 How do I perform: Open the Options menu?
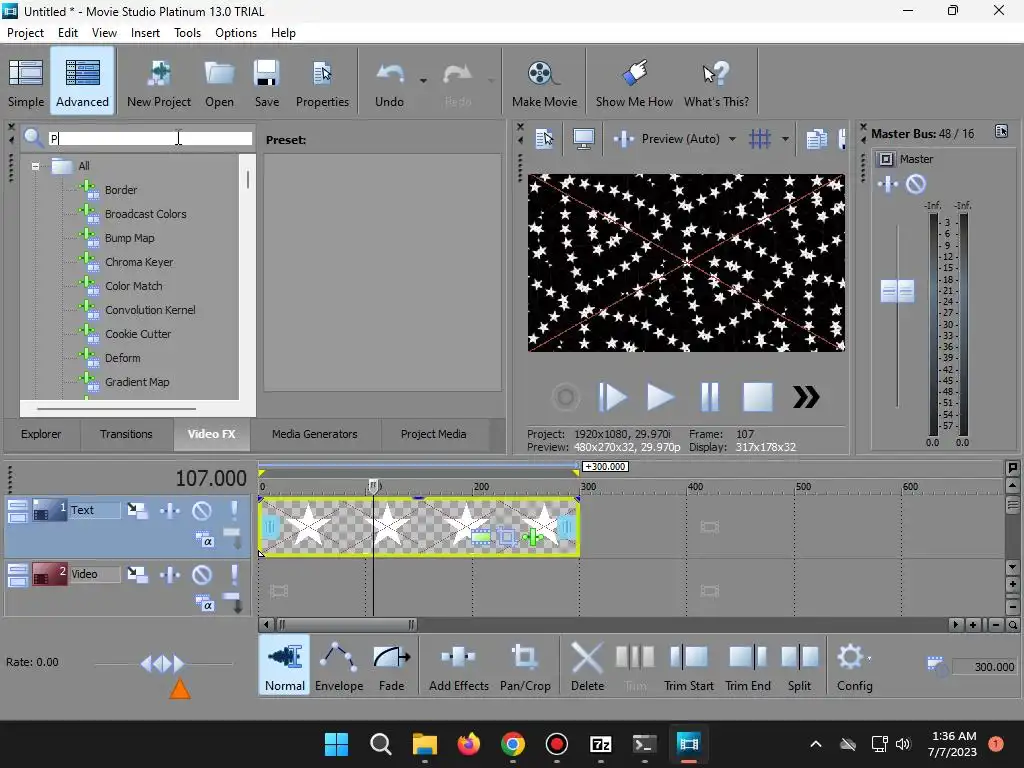tap(236, 33)
